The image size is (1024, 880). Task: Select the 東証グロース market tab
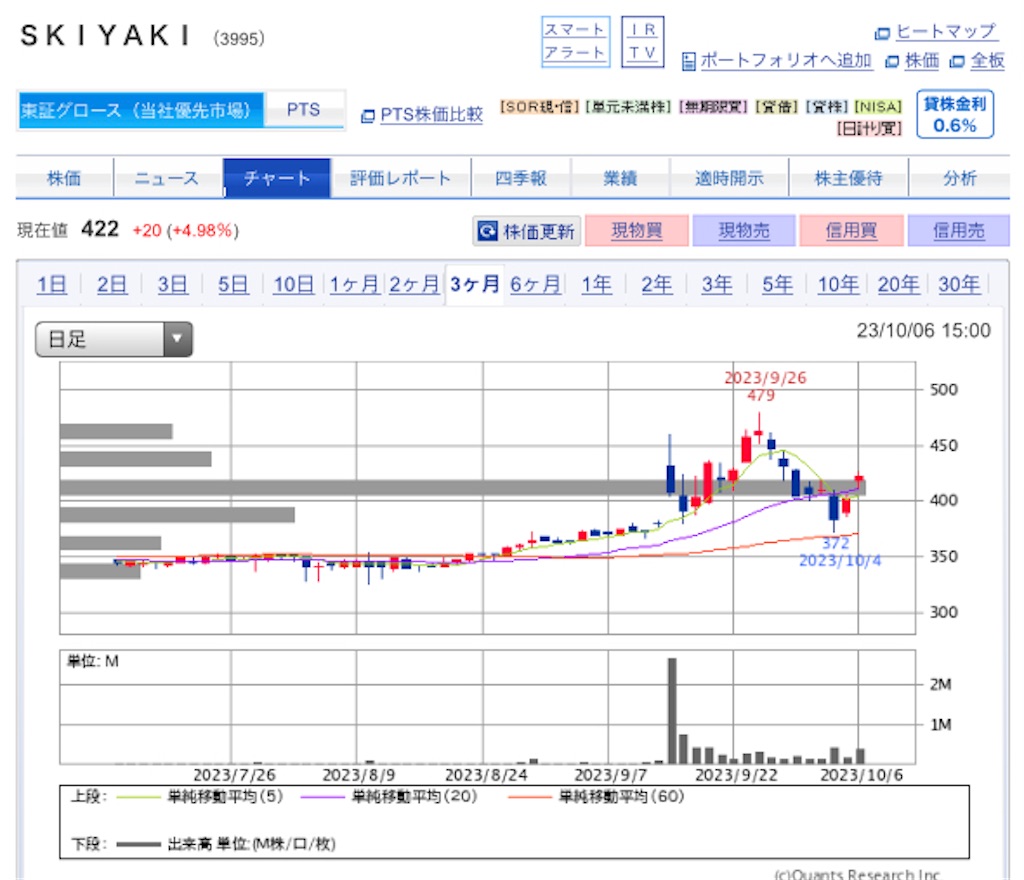(140, 110)
